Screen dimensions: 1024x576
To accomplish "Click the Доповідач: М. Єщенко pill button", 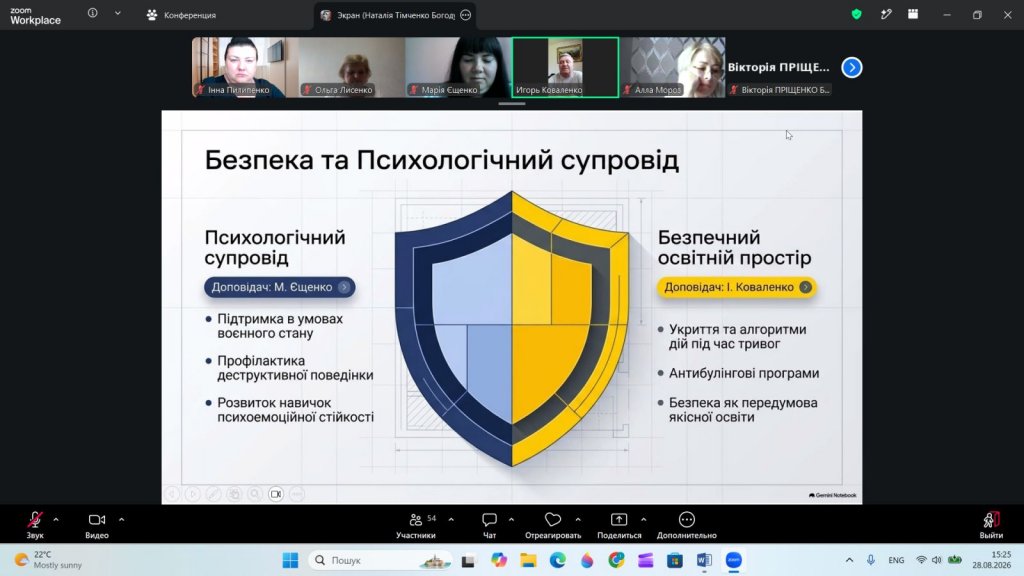I will pyautogui.click(x=280, y=287).
